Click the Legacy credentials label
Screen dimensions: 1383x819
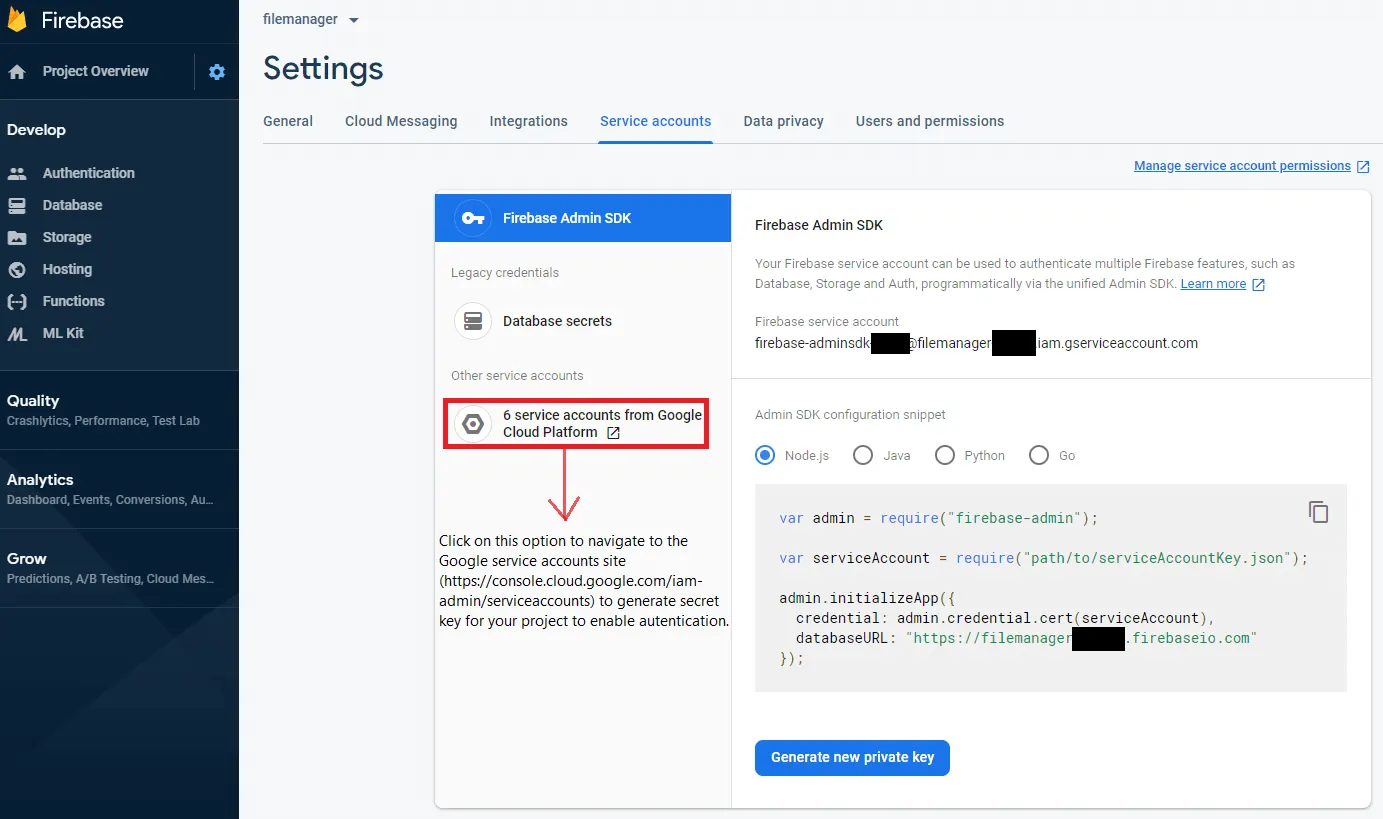tap(505, 273)
